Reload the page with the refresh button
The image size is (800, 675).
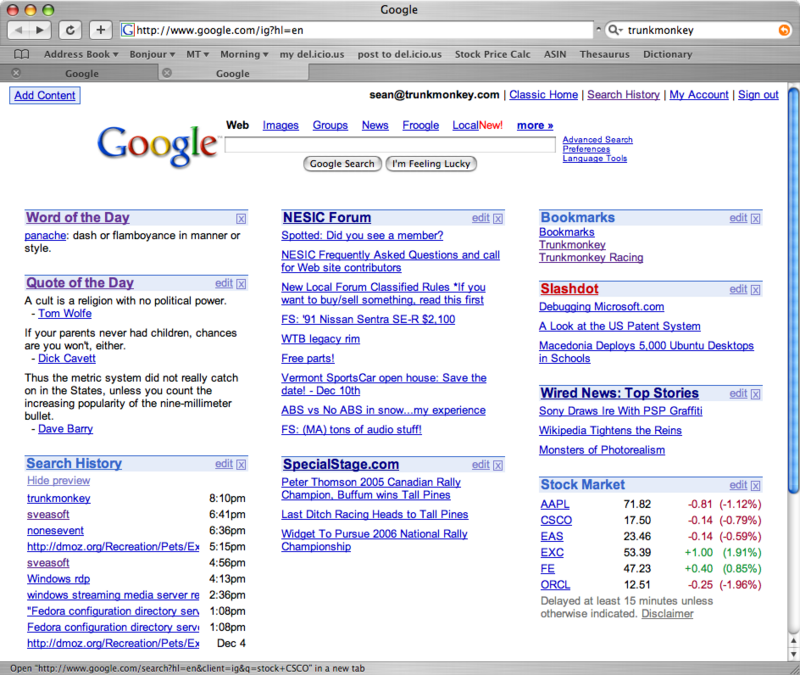72,30
